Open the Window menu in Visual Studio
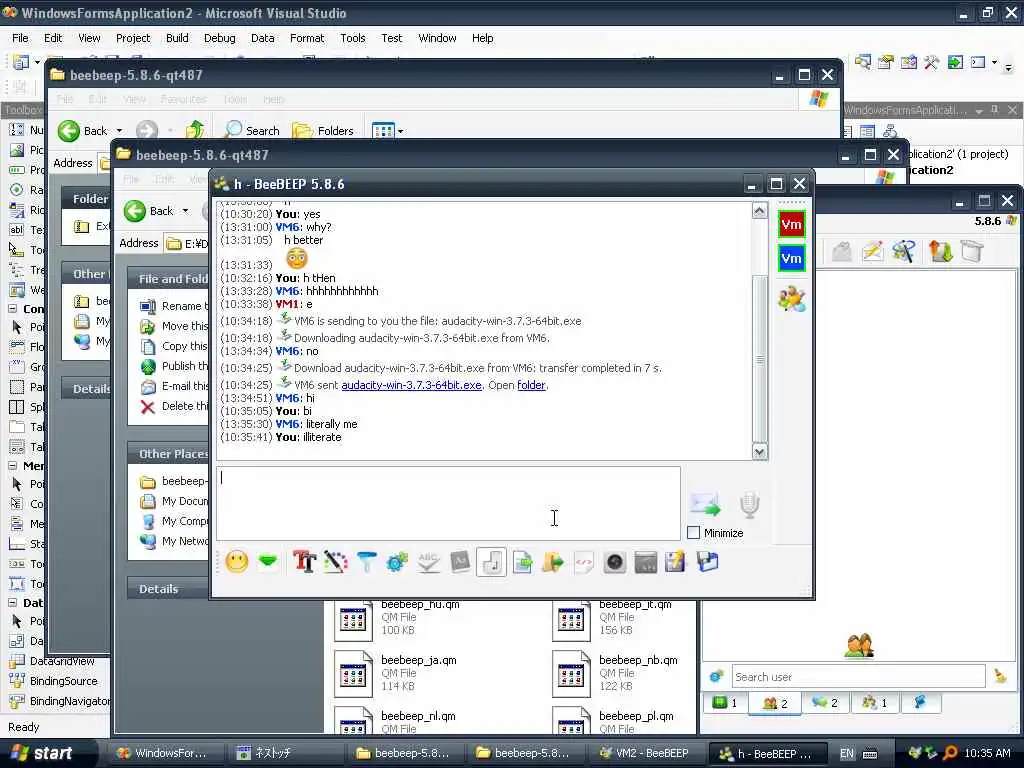 point(437,38)
